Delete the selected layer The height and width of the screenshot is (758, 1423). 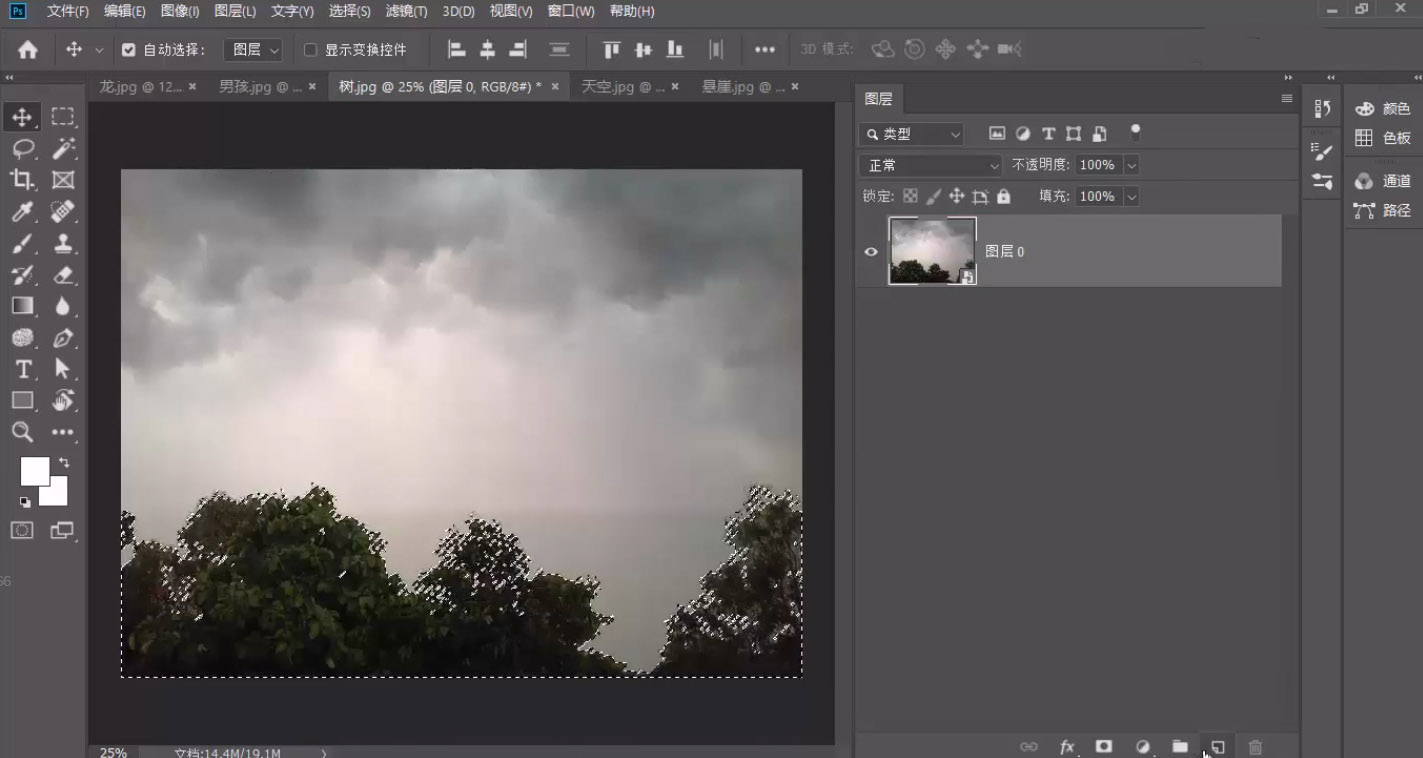[1255, 747]
